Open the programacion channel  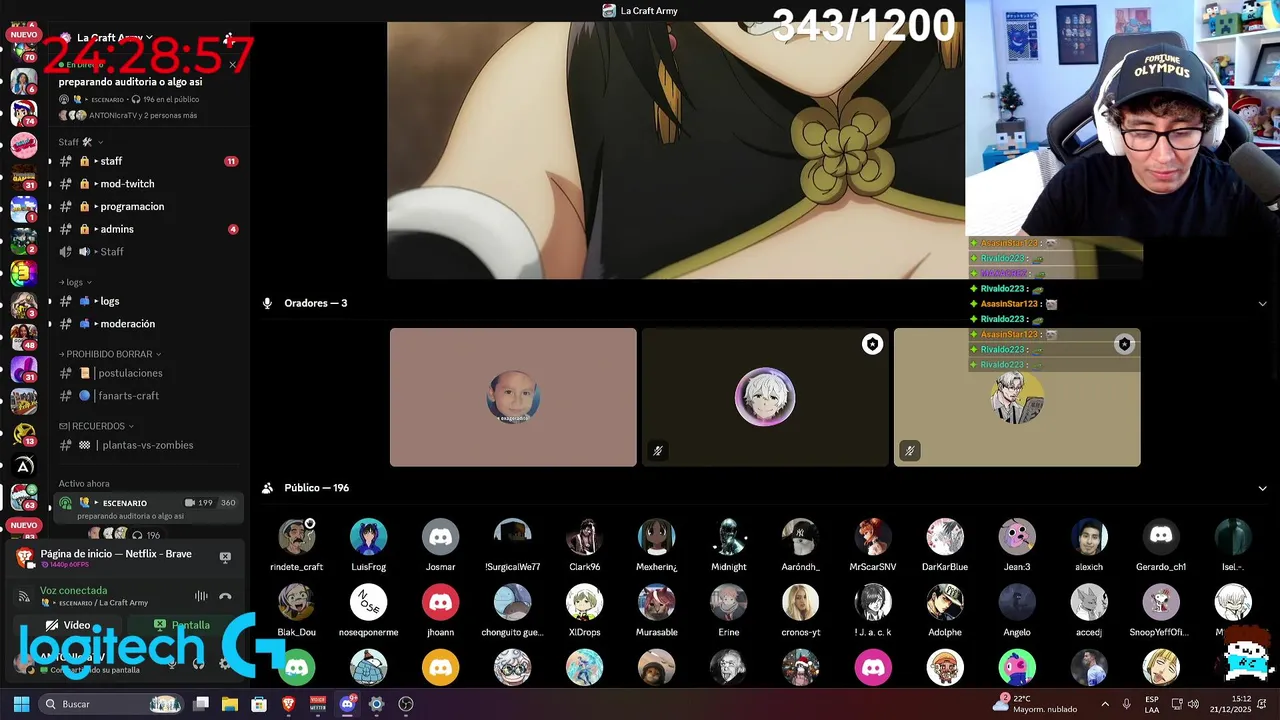pos(147,206)
